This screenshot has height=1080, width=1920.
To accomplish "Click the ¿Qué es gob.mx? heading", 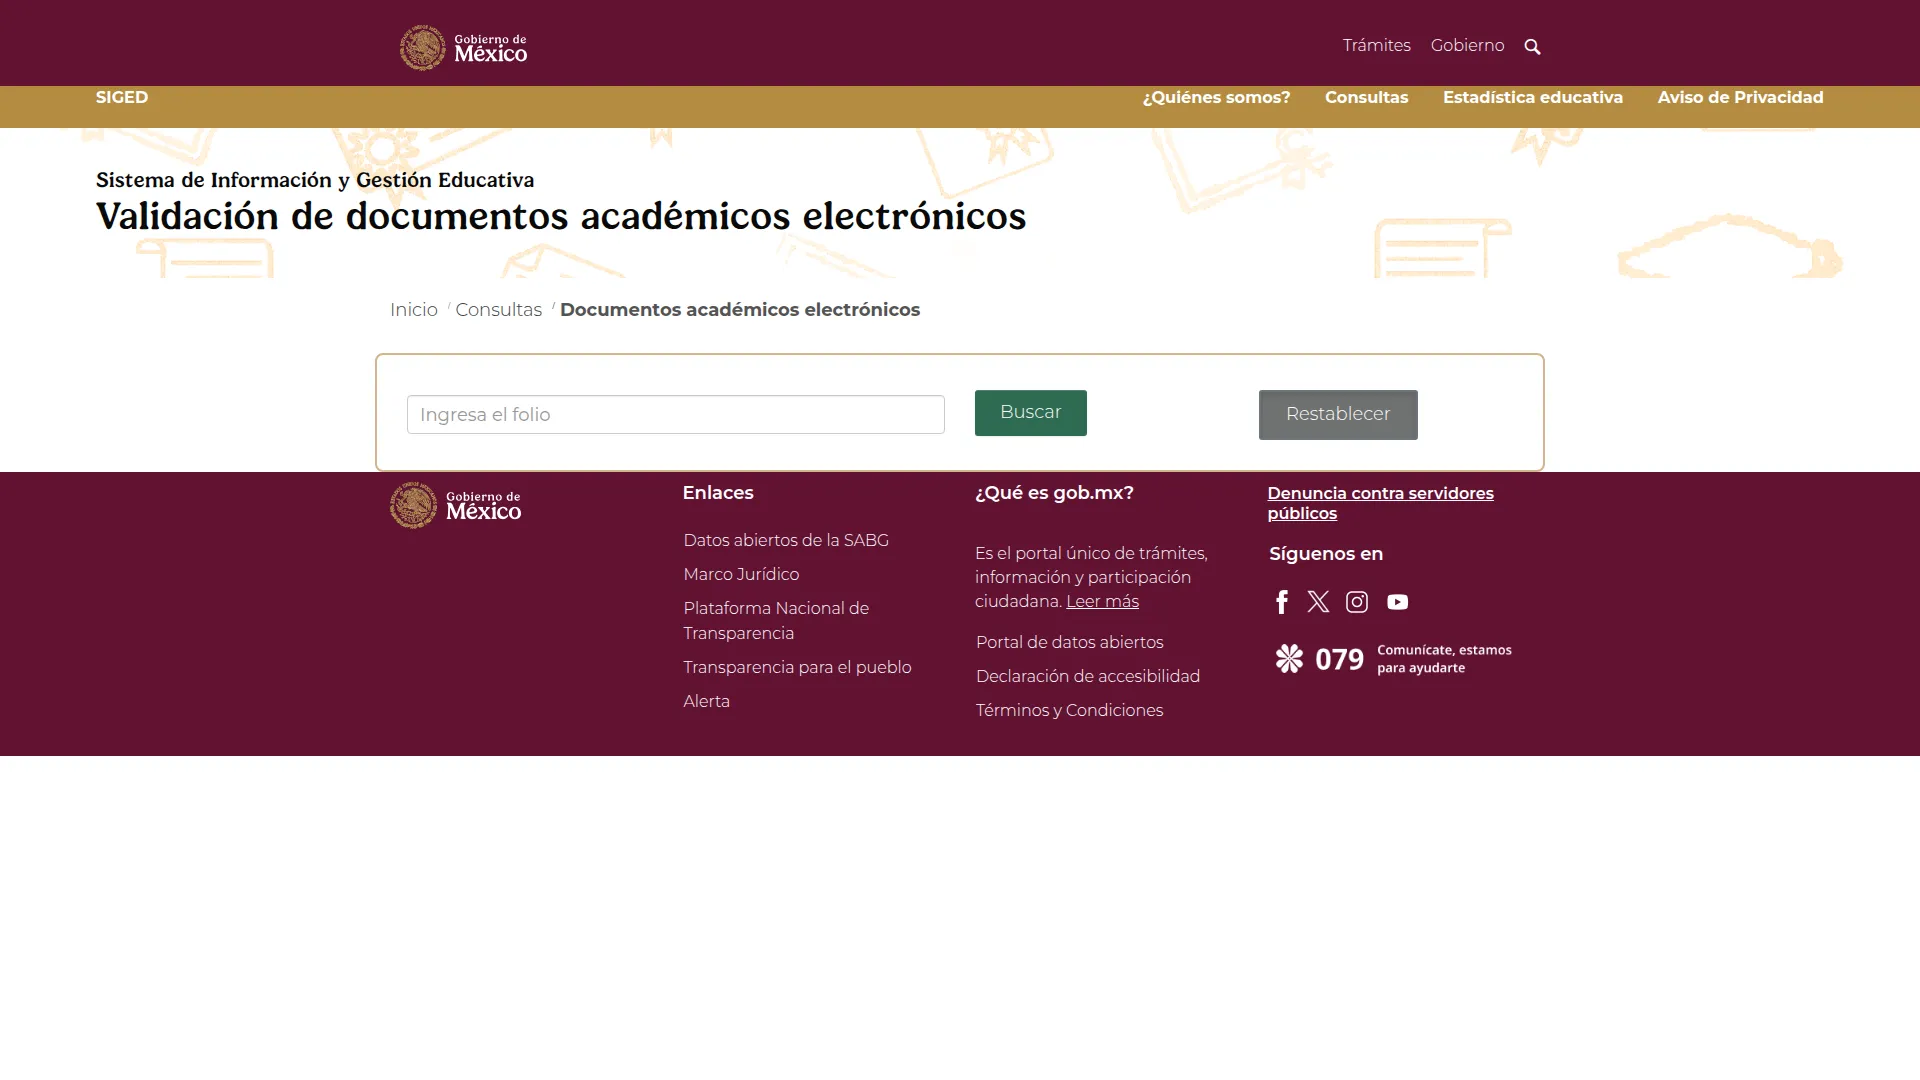I will pos(1054,493).
